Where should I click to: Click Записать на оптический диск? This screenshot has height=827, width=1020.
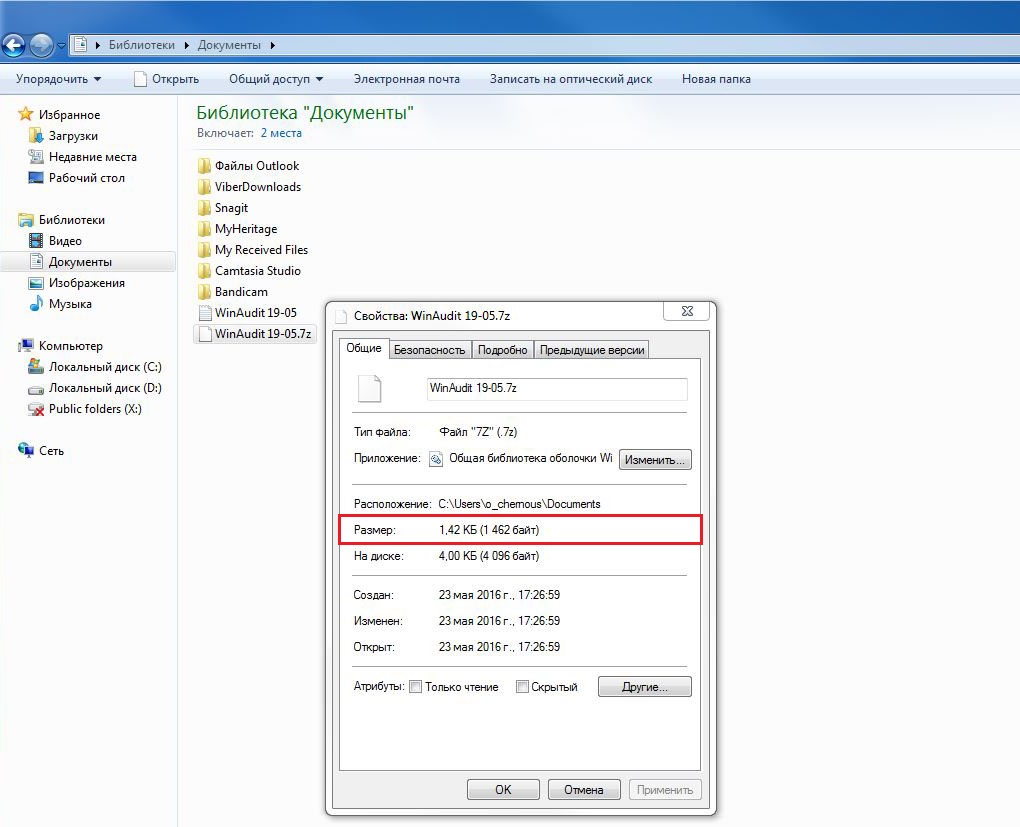pos(570,79)
